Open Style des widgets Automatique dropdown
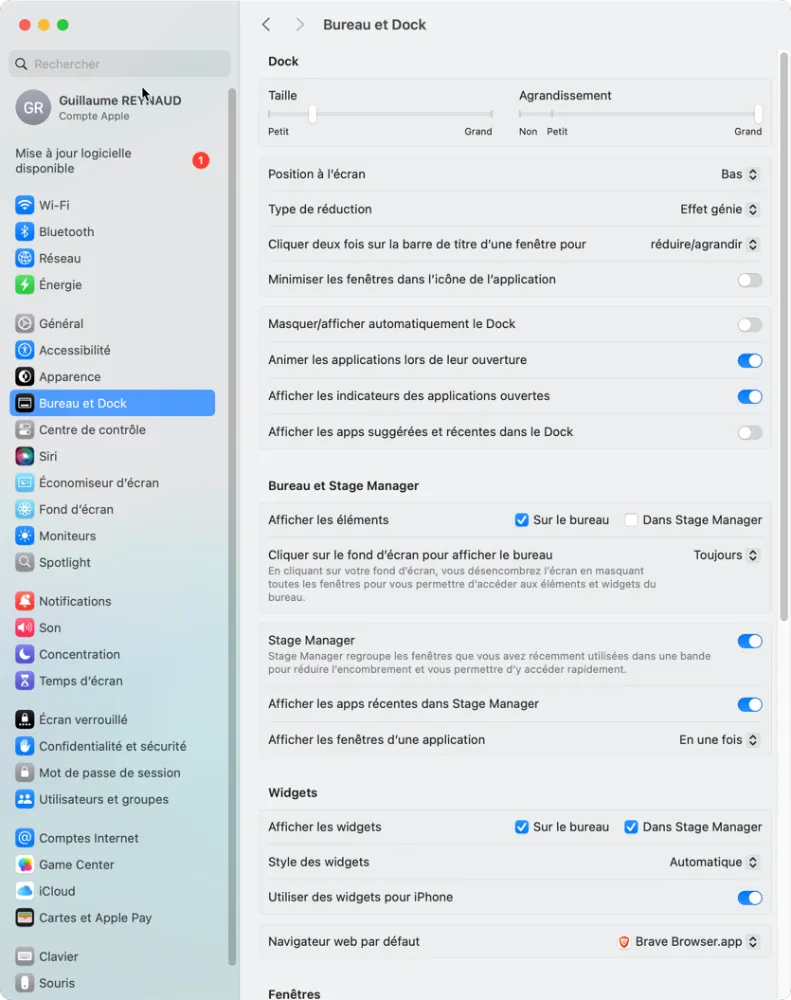791x1000 pixels. click(x=714, y=862)
